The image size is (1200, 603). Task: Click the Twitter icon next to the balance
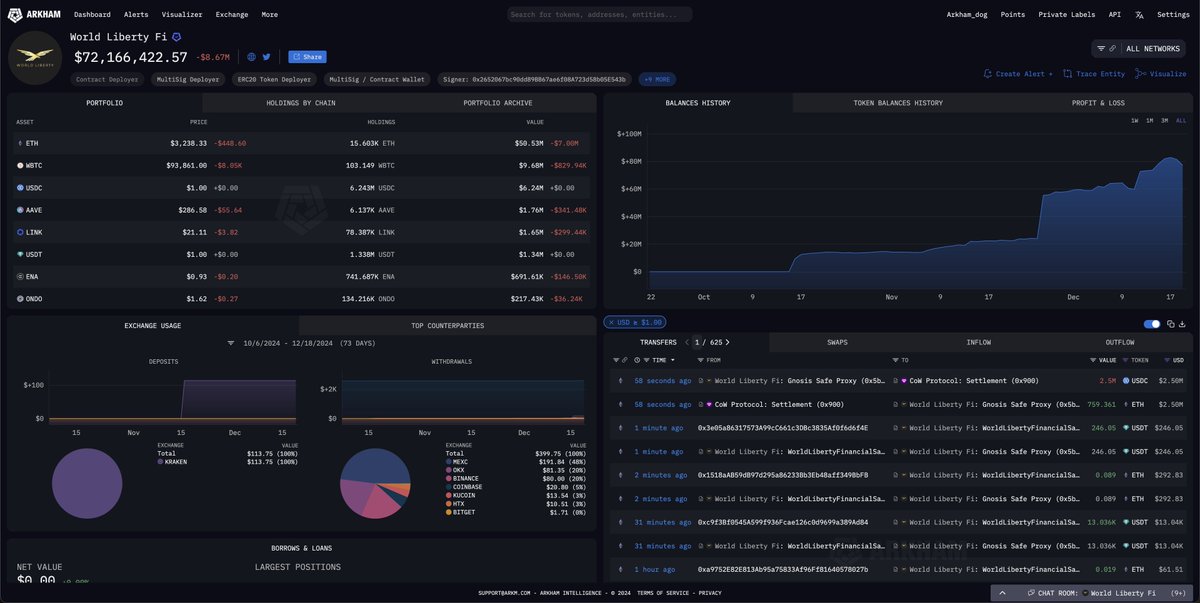tap(266, 56)
